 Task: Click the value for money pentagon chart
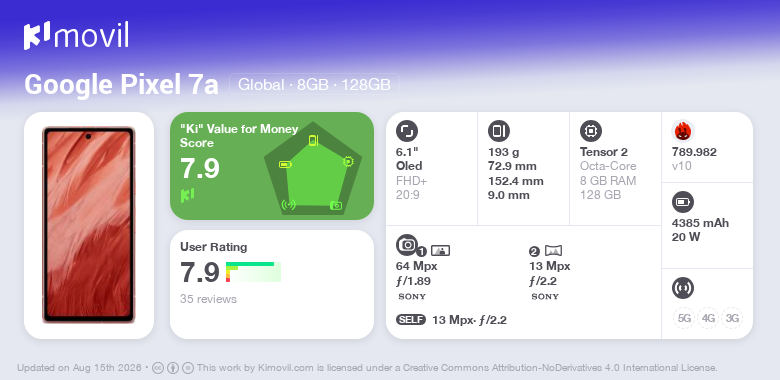313,168
